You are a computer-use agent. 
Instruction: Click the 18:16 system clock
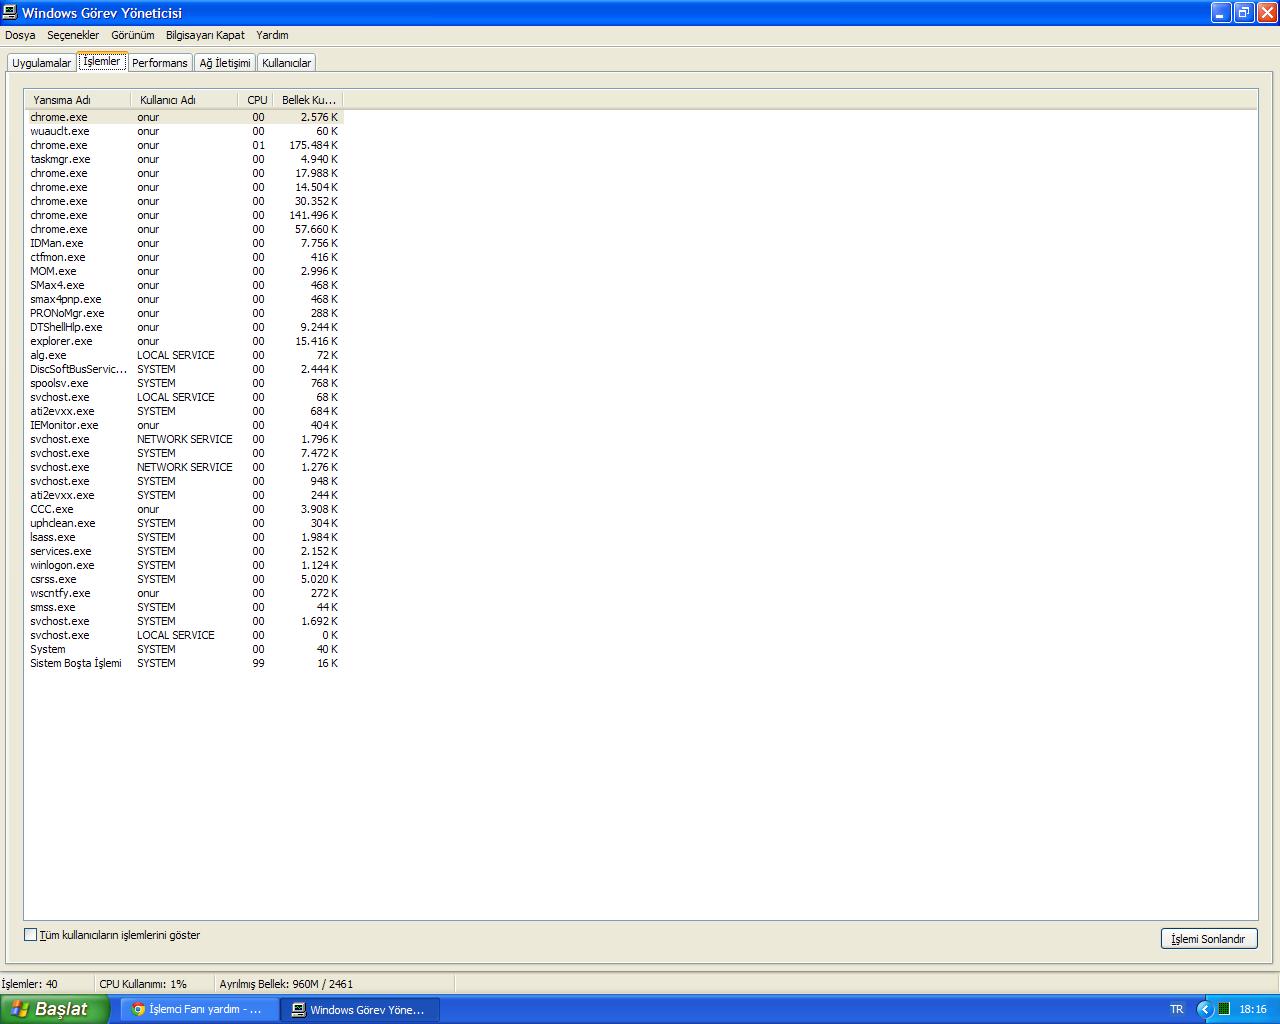coord(1253,1009)
